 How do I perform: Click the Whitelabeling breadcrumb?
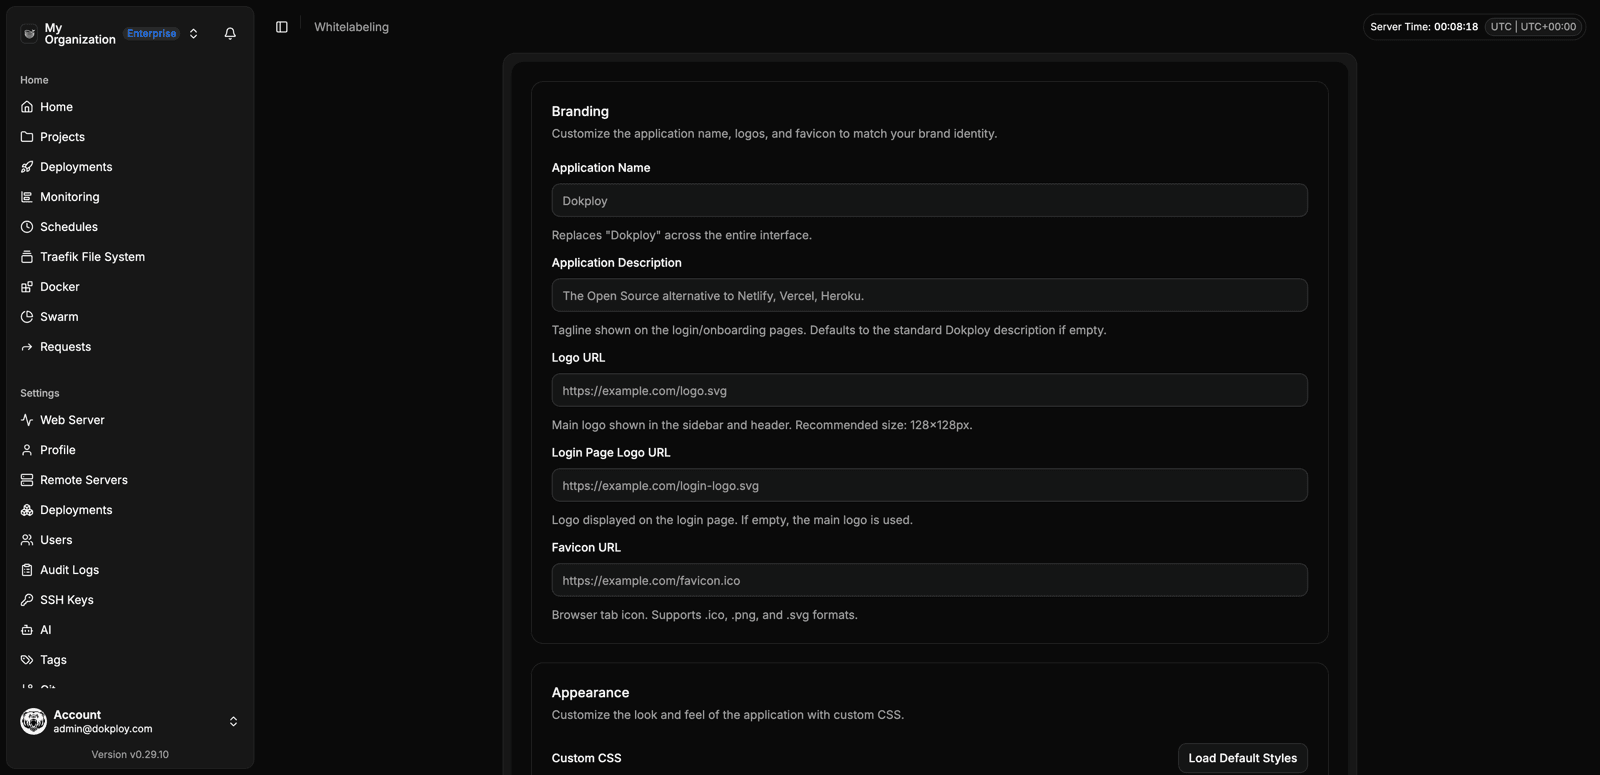(x=351, y=27)
